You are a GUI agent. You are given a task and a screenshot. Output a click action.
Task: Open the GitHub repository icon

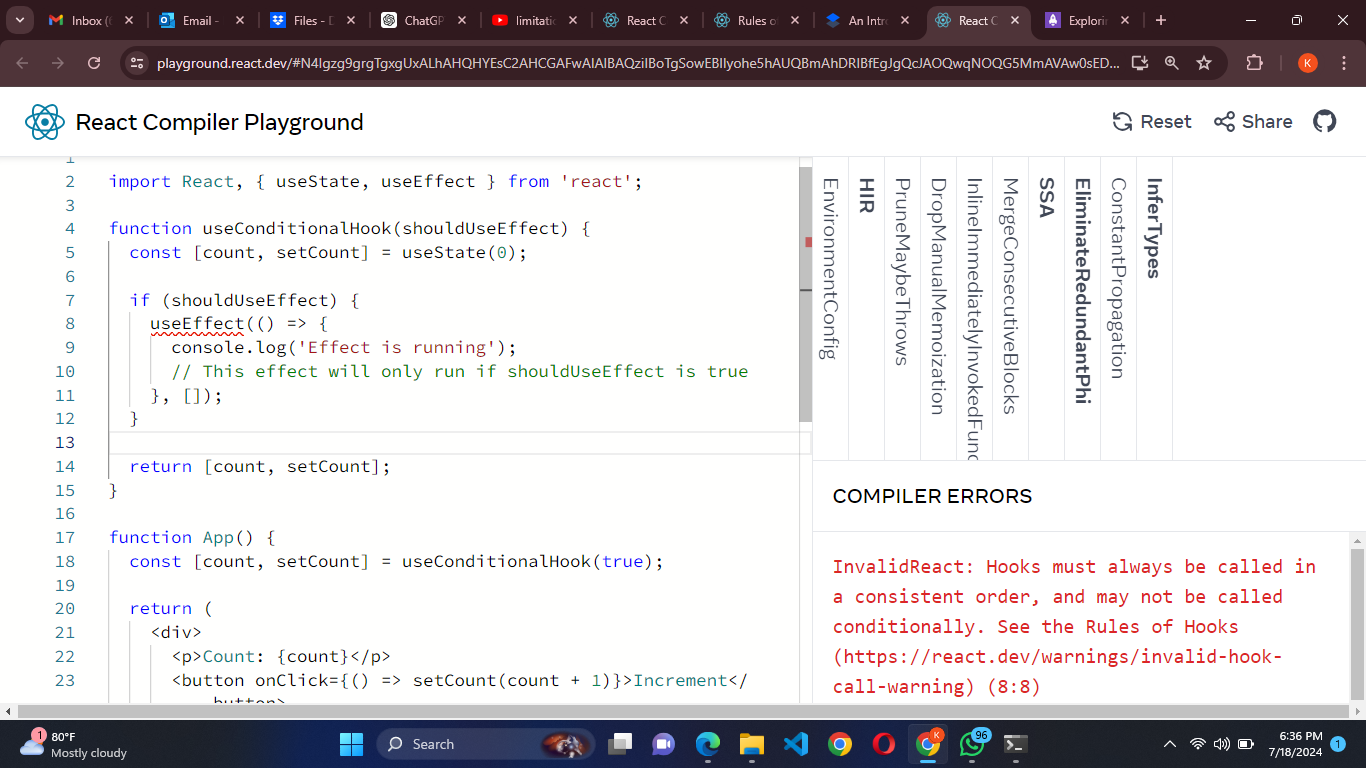(x=1324, y=122)
